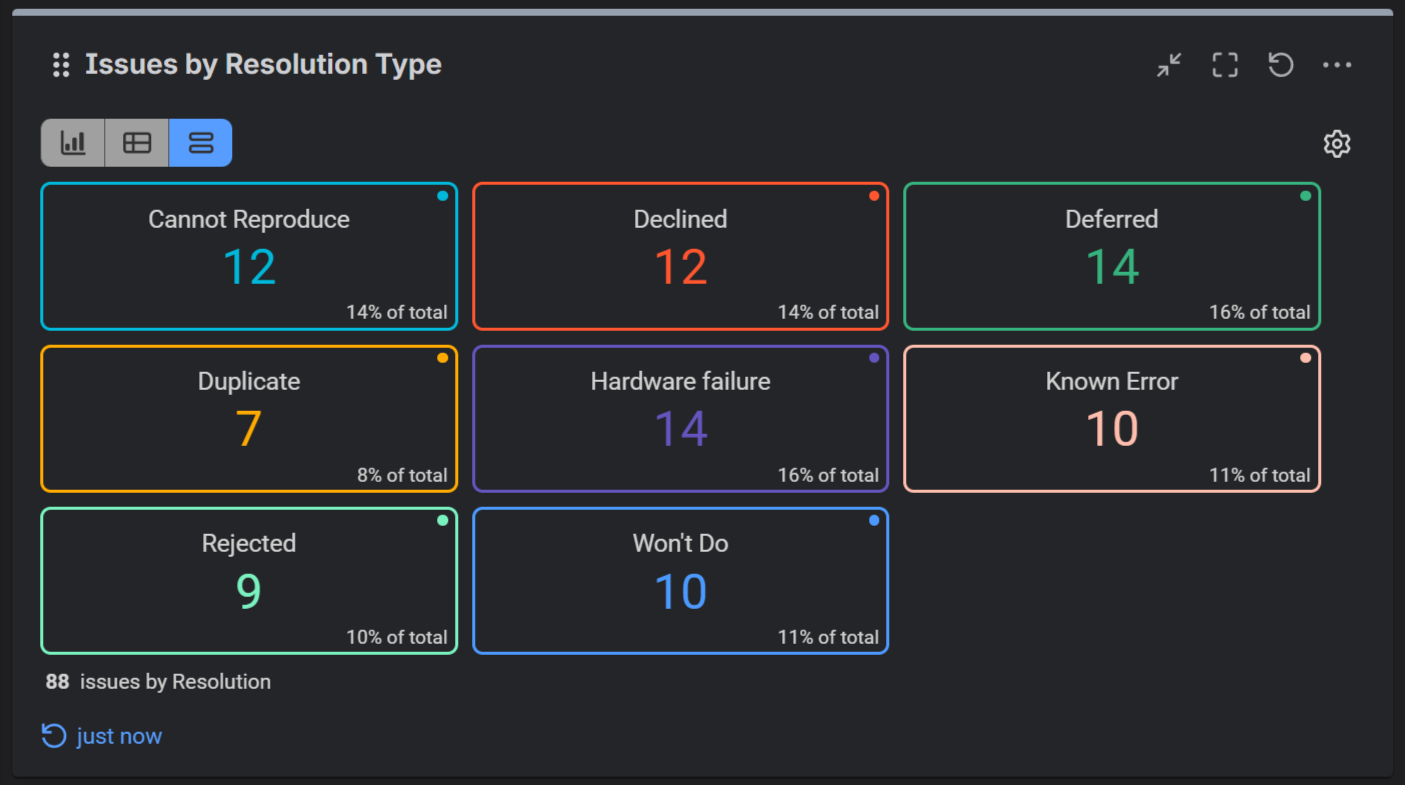Click the drag handle grip beside the panel title
Screen dimensions: 1405x785
(x=60, y=64)
